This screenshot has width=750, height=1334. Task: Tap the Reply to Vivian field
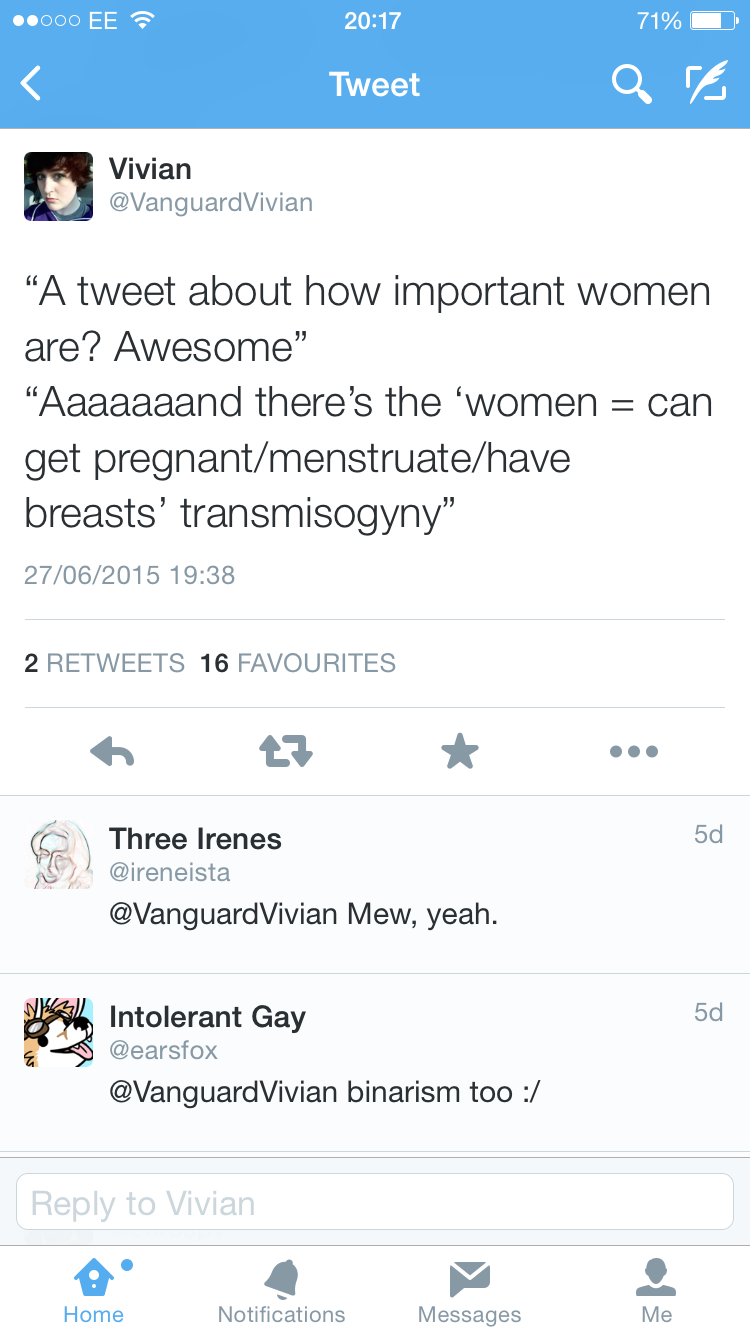(x=375, y=1203)
